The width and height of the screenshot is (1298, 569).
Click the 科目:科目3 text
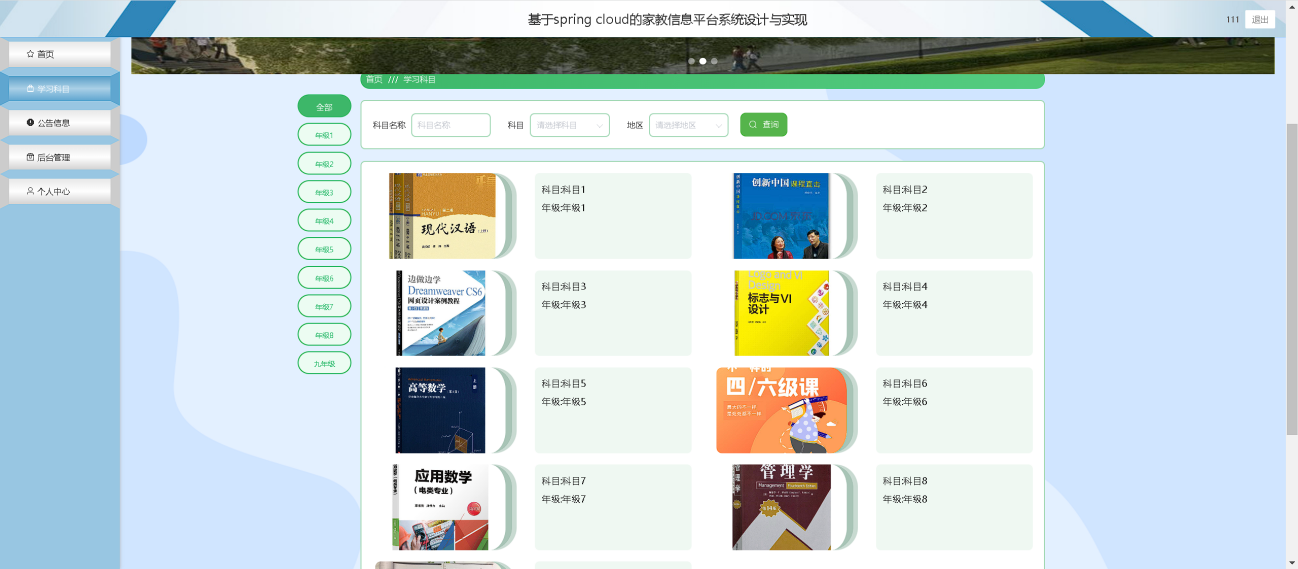tap(564, 287)
